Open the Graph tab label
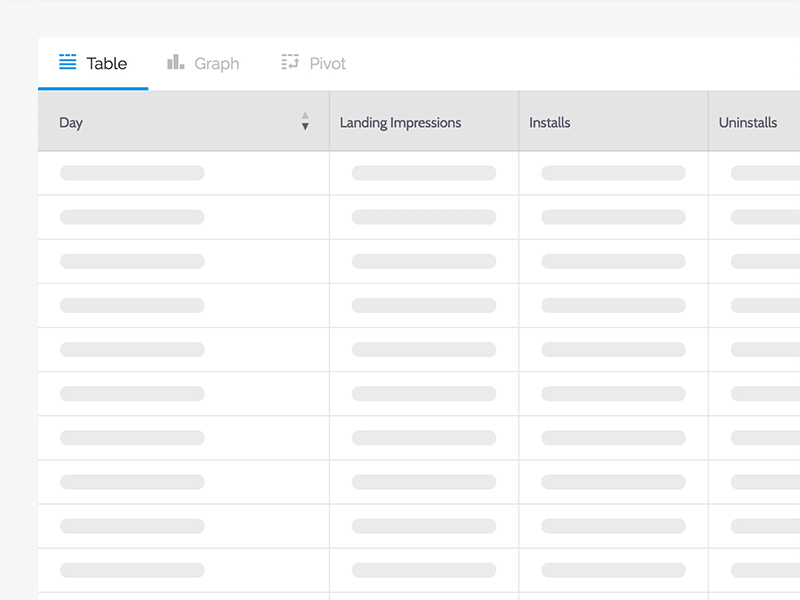This screenshot has width=800, height=600. click(x=217, y=64)
